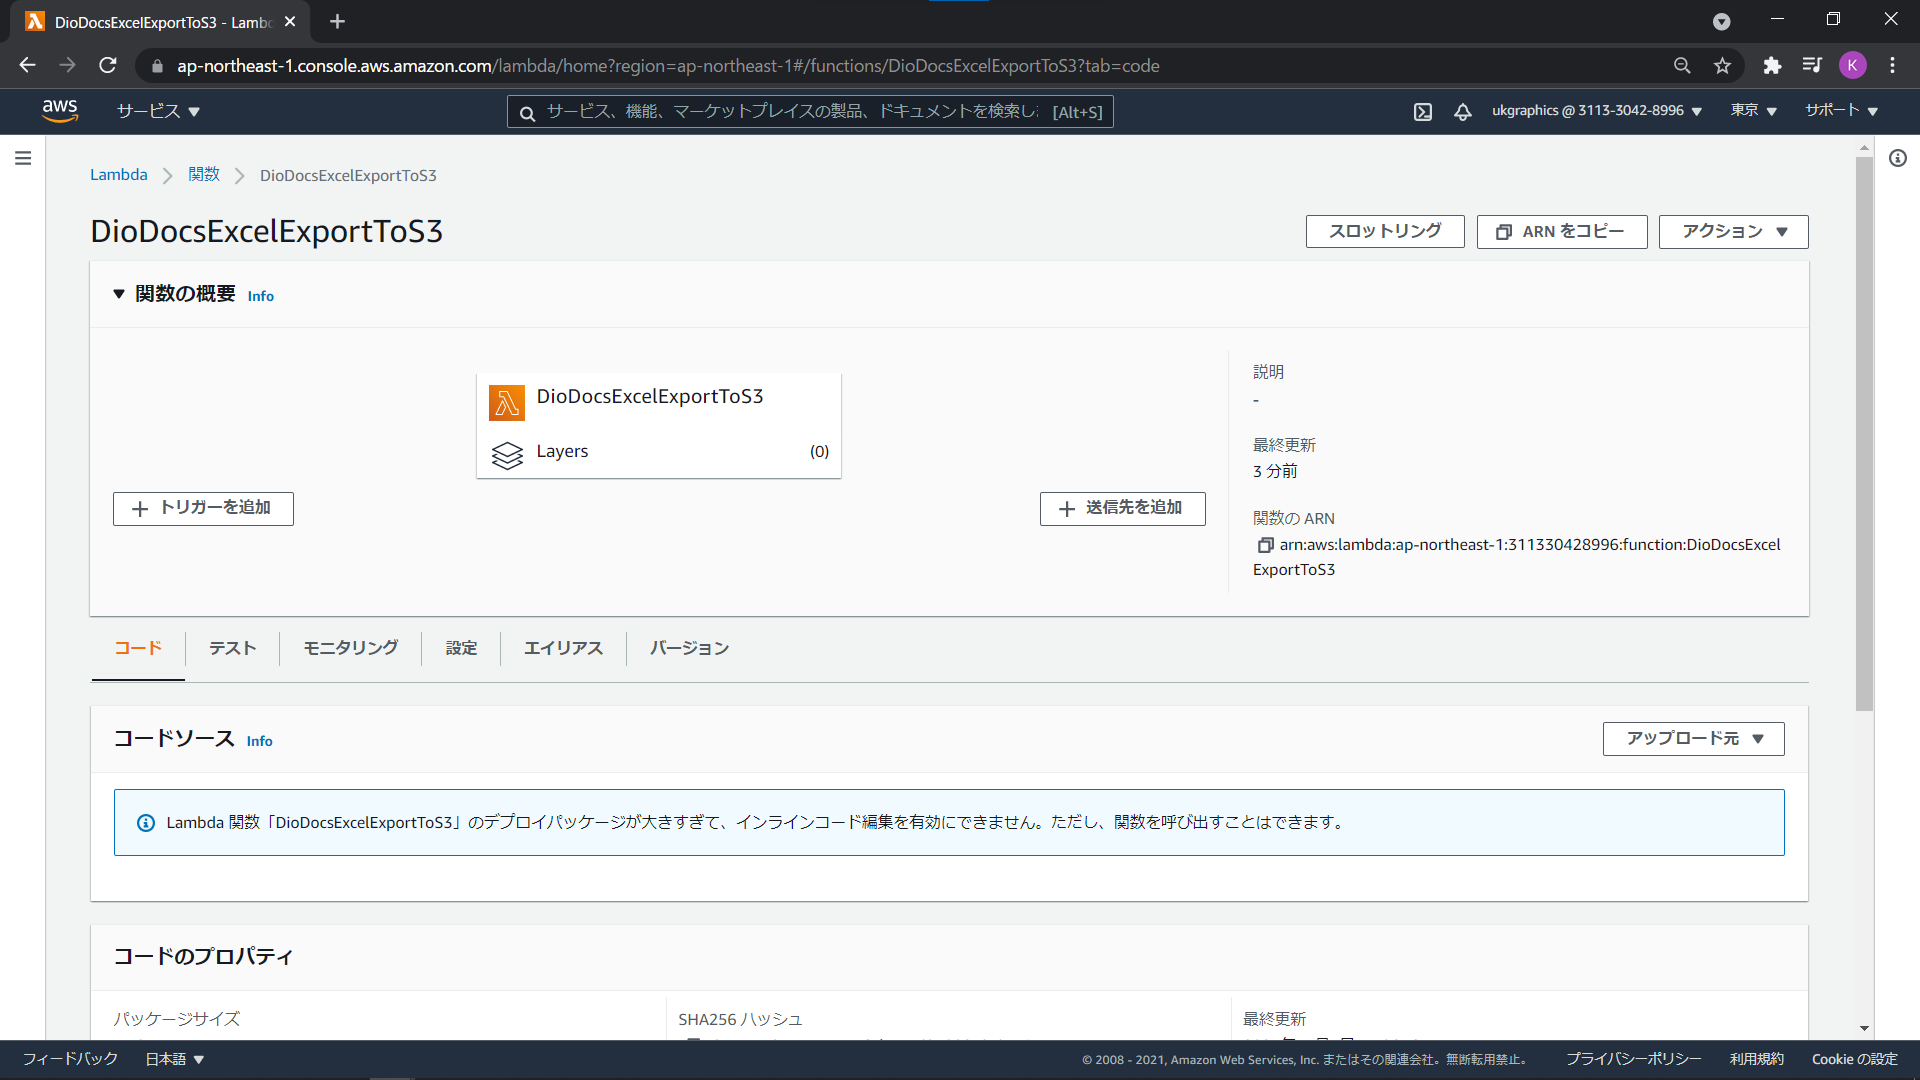
Task: Click the Layers row in function box
Action: pos(659,452)
